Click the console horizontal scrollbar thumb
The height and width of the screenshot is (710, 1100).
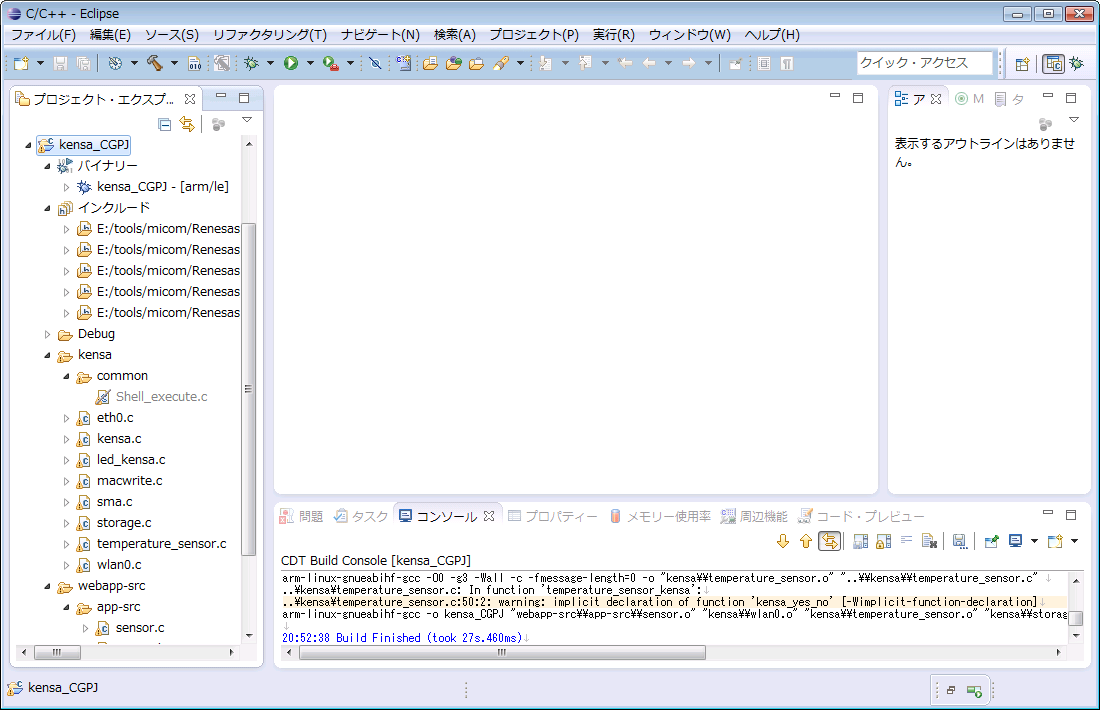(x=502, y=653)
